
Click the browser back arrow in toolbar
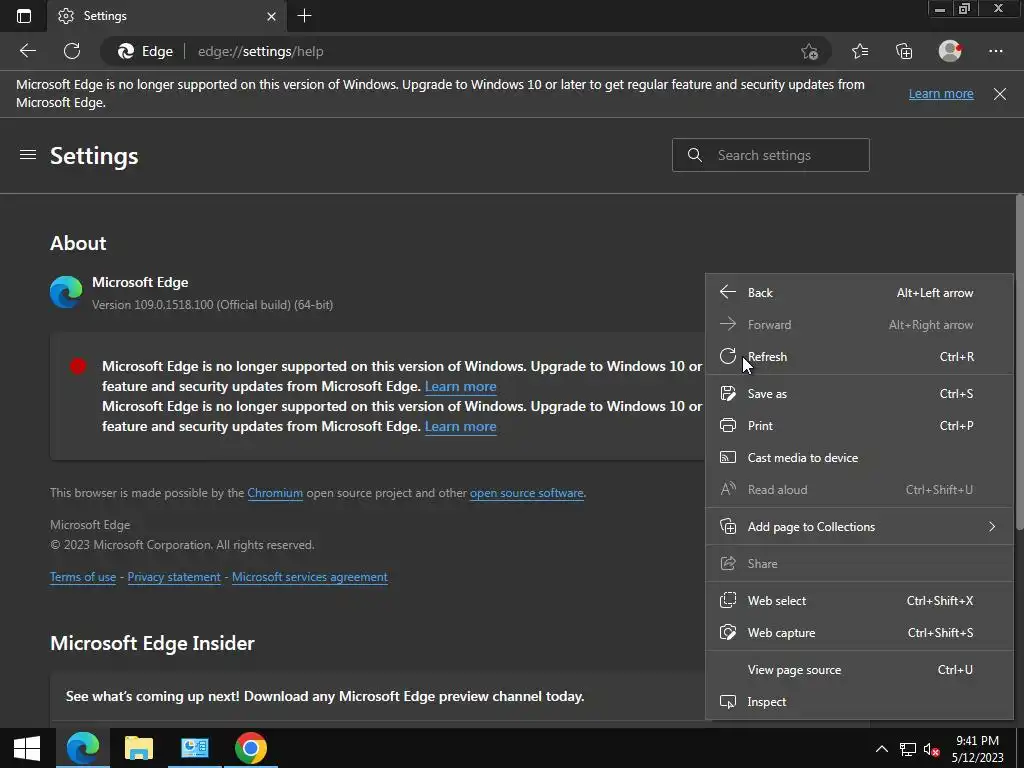(27, 51)
